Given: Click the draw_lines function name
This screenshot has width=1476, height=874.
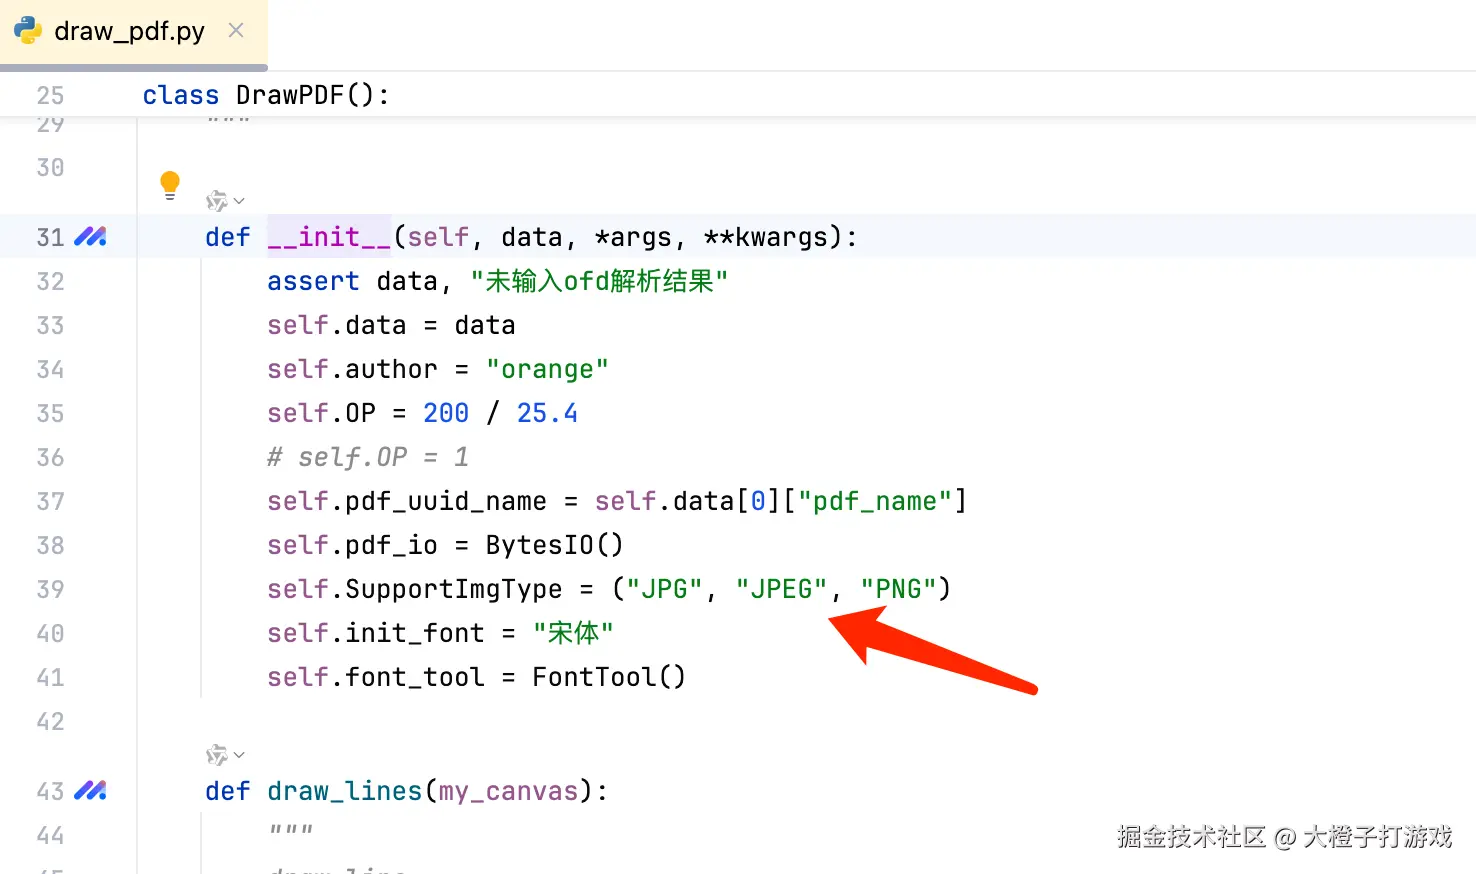Looking at the screenshot, I should pos(345,791).
